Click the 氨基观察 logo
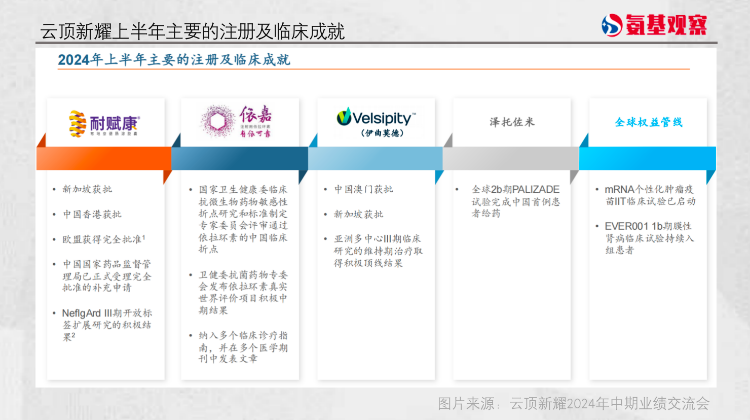 point(654,24)
